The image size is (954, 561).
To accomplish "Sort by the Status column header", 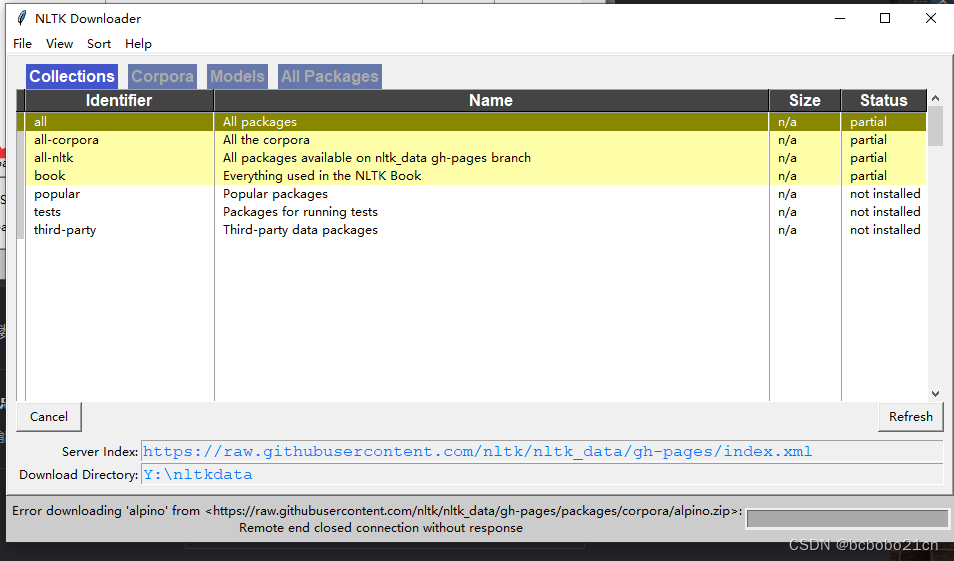I will tap(883, 100).
